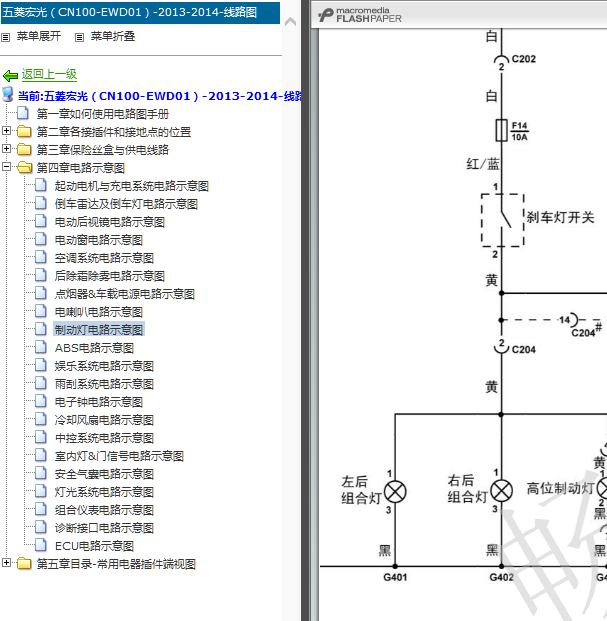Click the 菜单折叠 collapse-menu button
Screen dimensions: 607x621
click(105, 36)
